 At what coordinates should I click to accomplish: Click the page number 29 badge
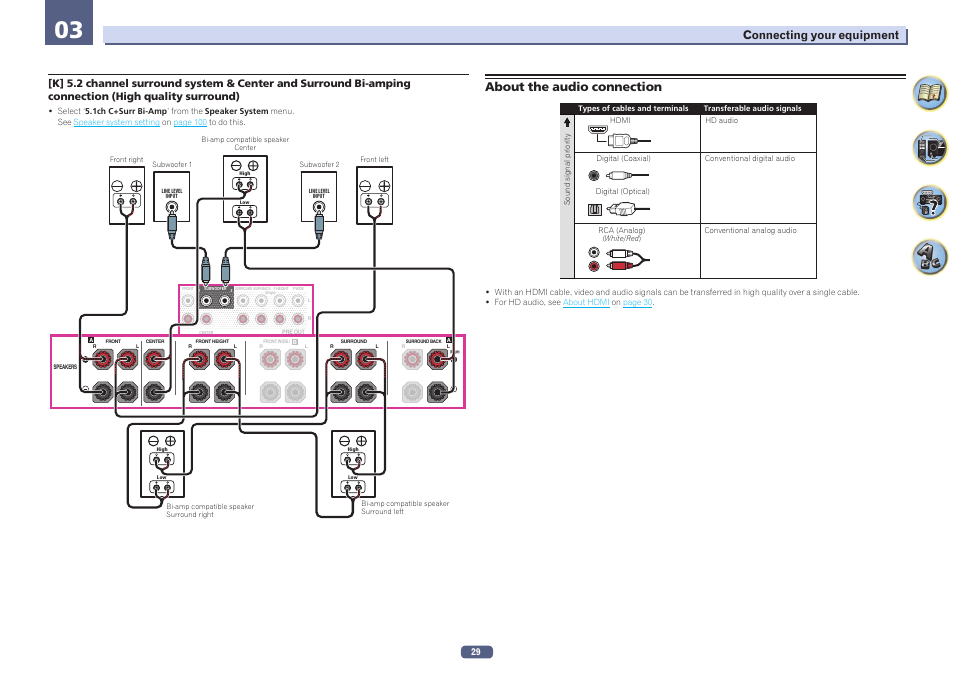pos(476,652)
